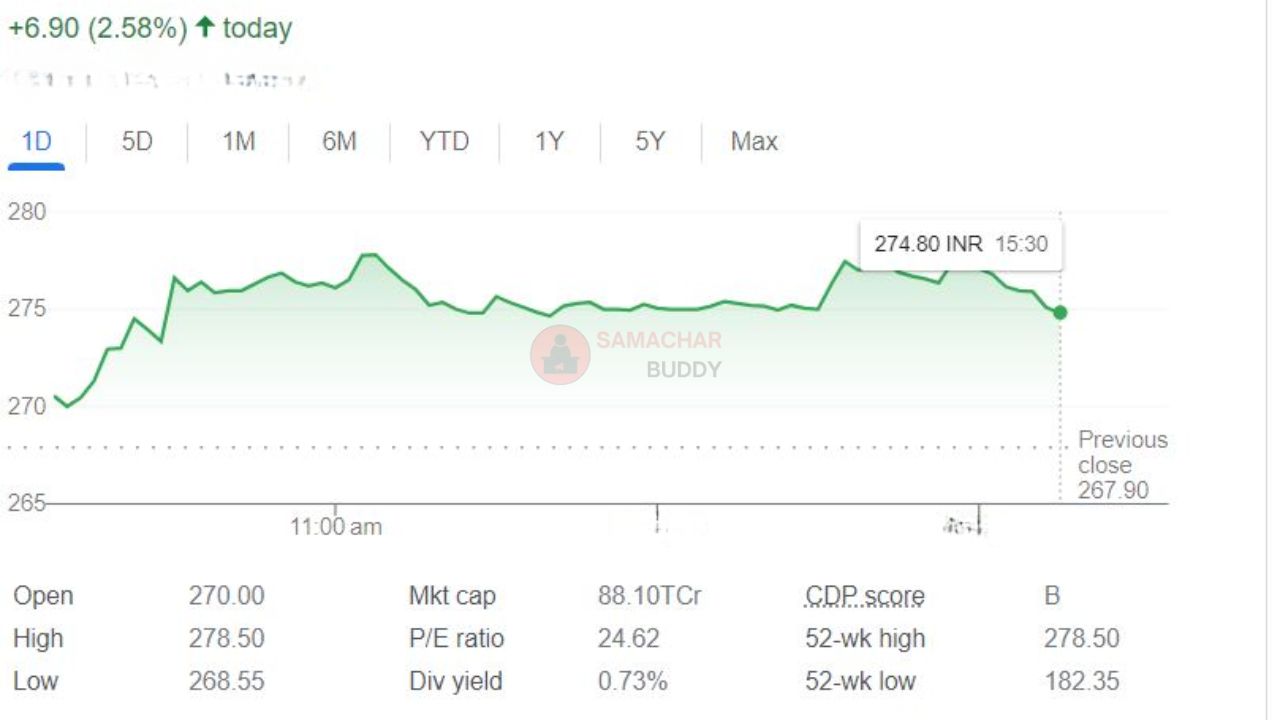Click the 52-wk low value 182.35
The height and width of the screenshot is (720, 1280).
pos(1081,681)
